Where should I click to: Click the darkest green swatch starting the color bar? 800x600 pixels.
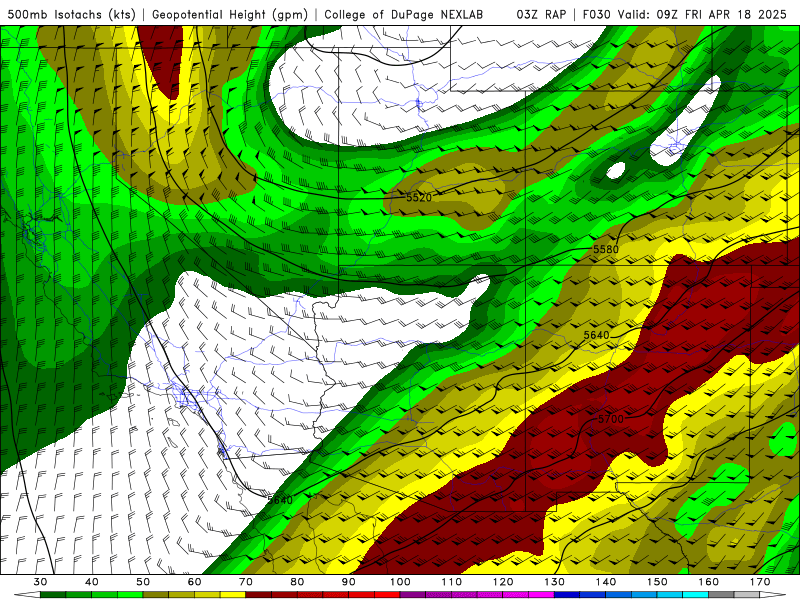(53, 595)
